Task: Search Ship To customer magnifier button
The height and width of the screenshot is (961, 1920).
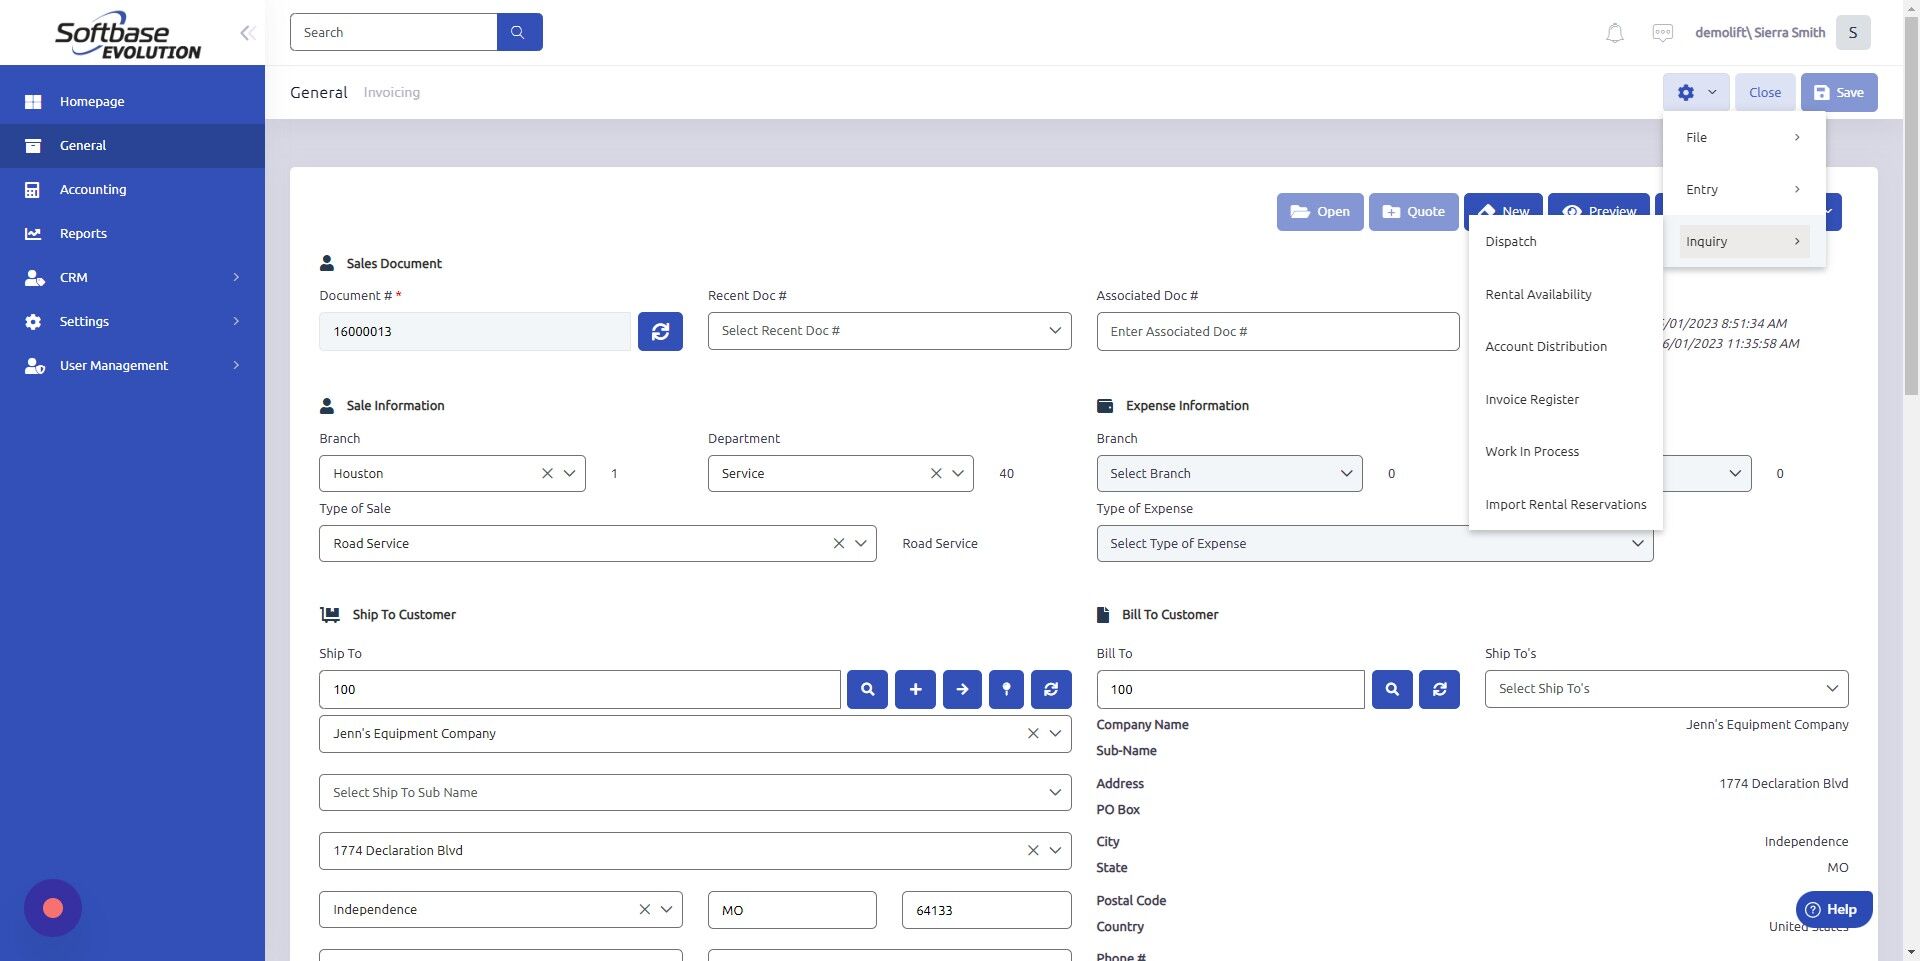Action: pyautogui.click(x=867, y=689)
